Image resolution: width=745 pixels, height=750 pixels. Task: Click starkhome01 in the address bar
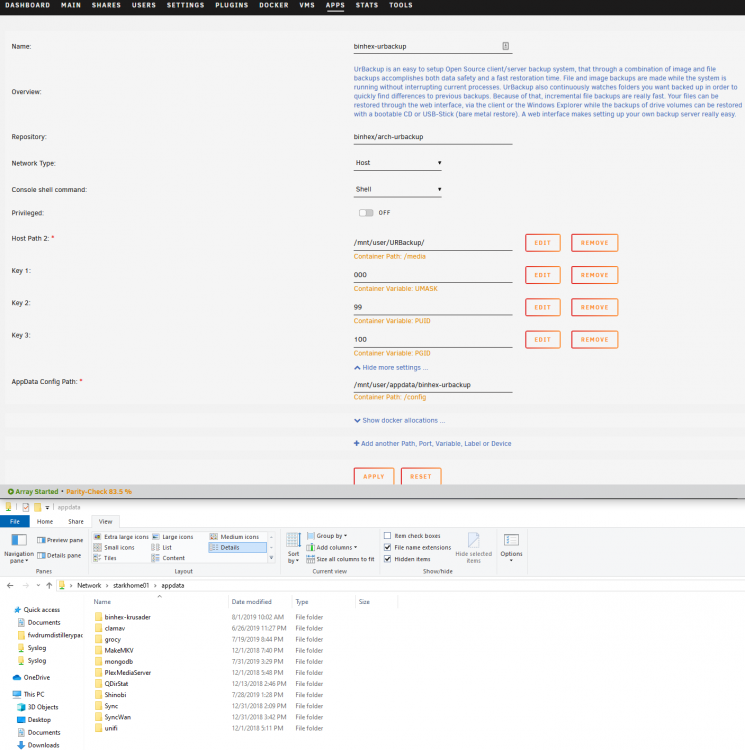(131, 585)
